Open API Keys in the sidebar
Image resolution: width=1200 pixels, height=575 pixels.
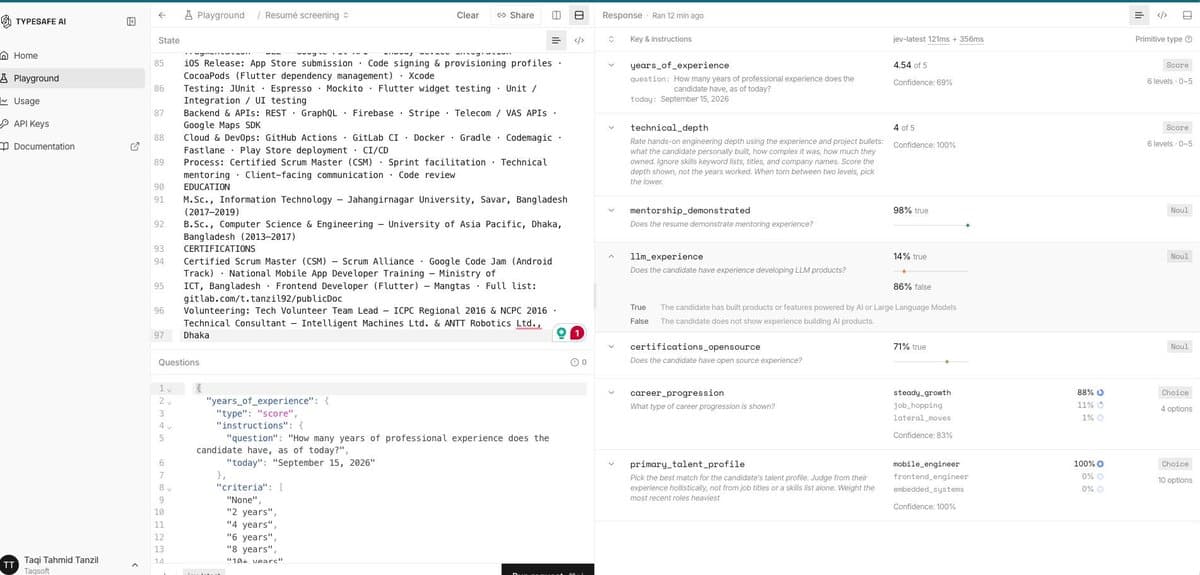point(72,124)
